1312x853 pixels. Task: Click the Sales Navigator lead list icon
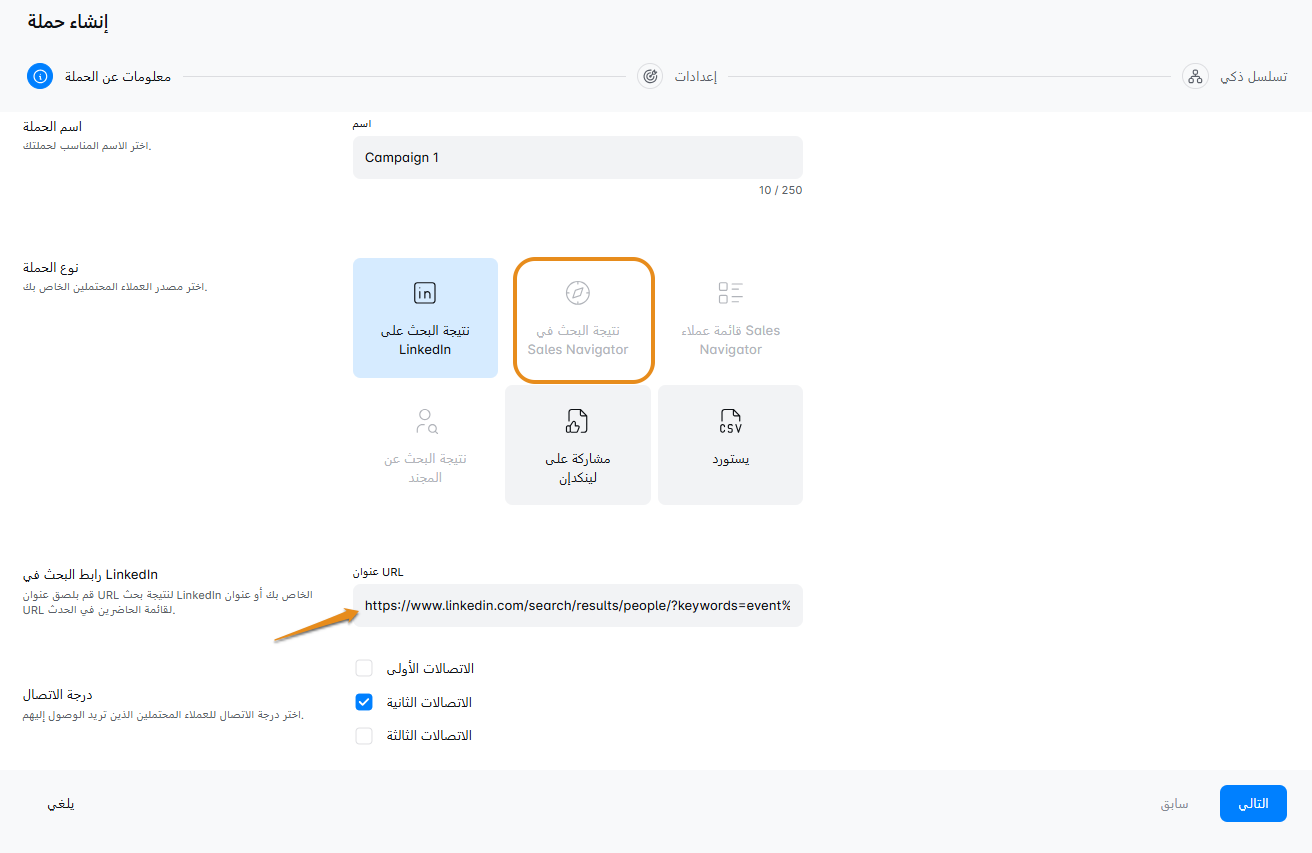731,293
